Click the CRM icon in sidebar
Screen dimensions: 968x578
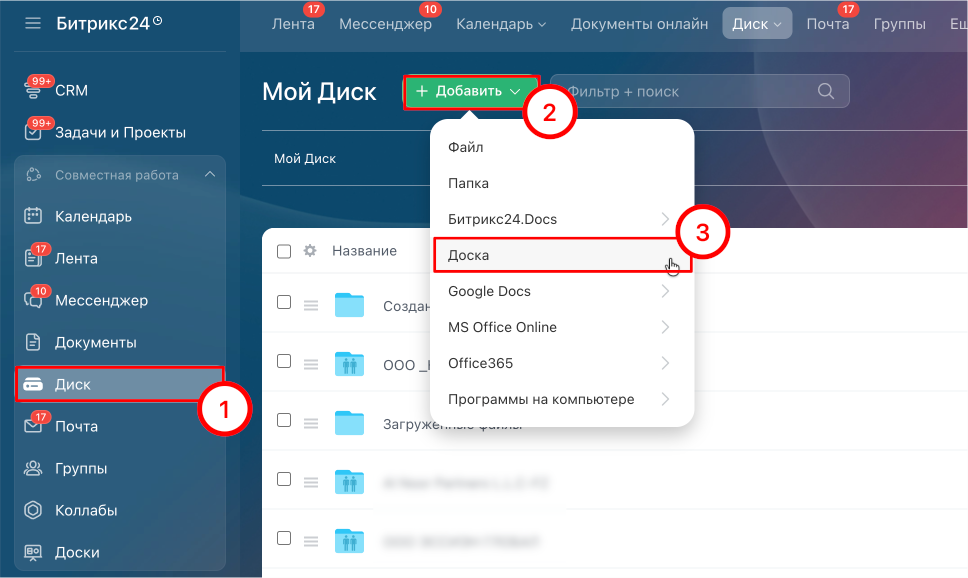33,91
